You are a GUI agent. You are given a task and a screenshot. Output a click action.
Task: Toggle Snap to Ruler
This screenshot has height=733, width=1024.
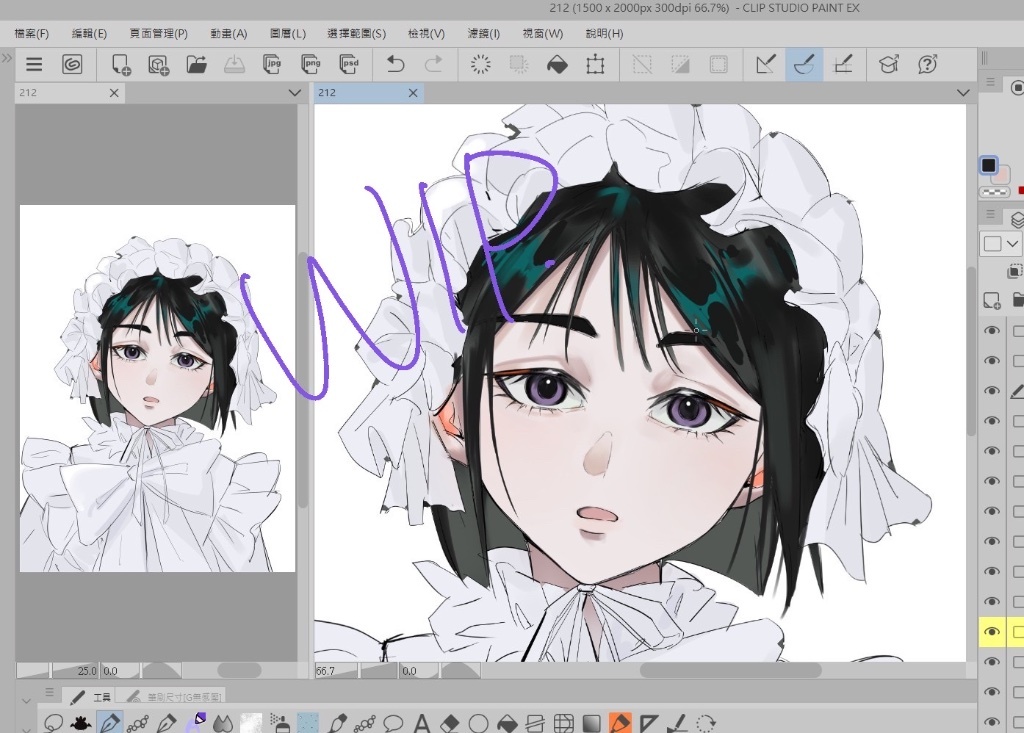point(765,64)
